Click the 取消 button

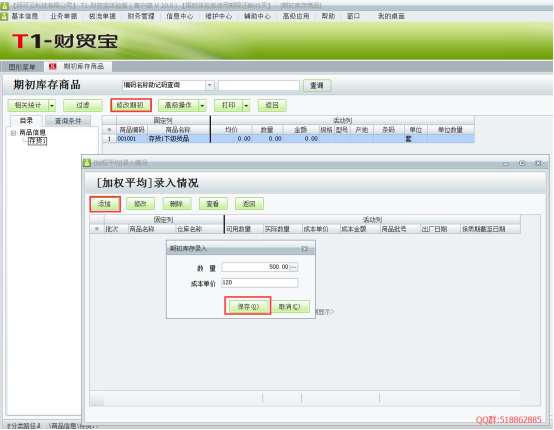point(290,306)
